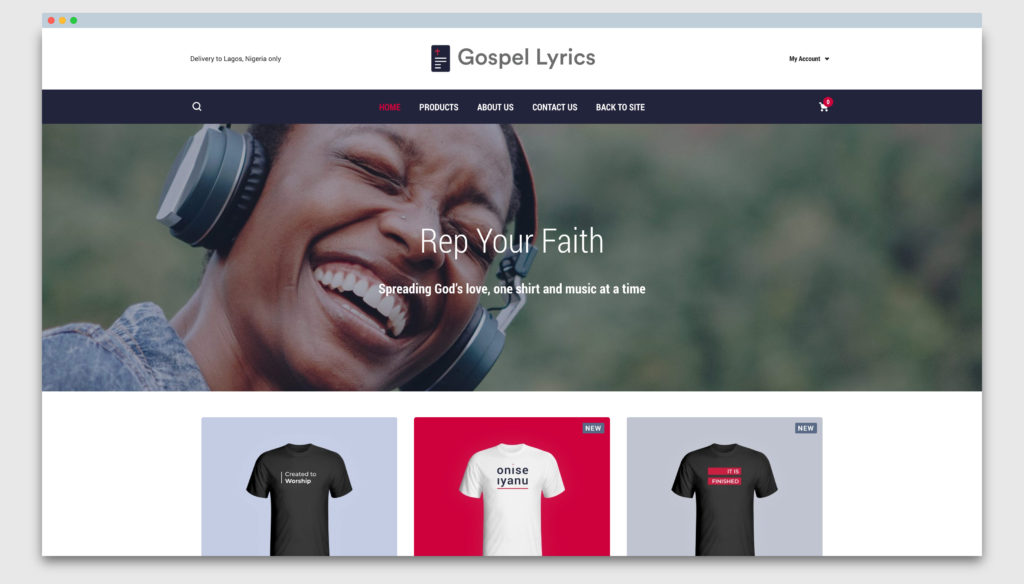This screenshot has height=584, width=1024.
Task: Click the yellow window minimize dot
Action: click(x=63, y=20)
